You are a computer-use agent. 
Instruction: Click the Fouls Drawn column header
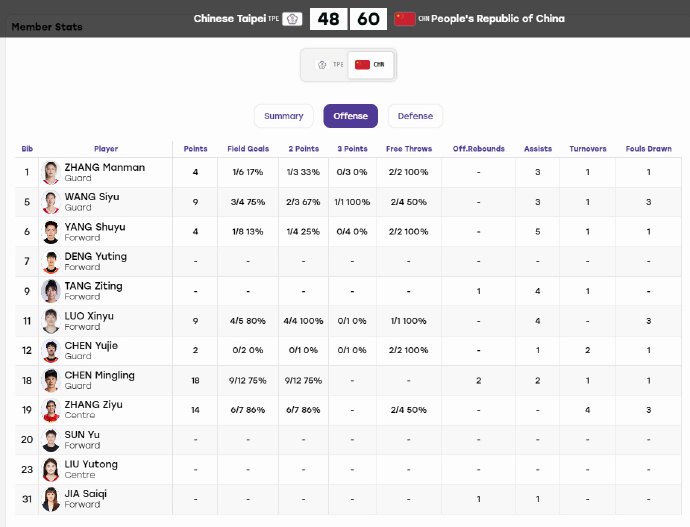(649, 149)
